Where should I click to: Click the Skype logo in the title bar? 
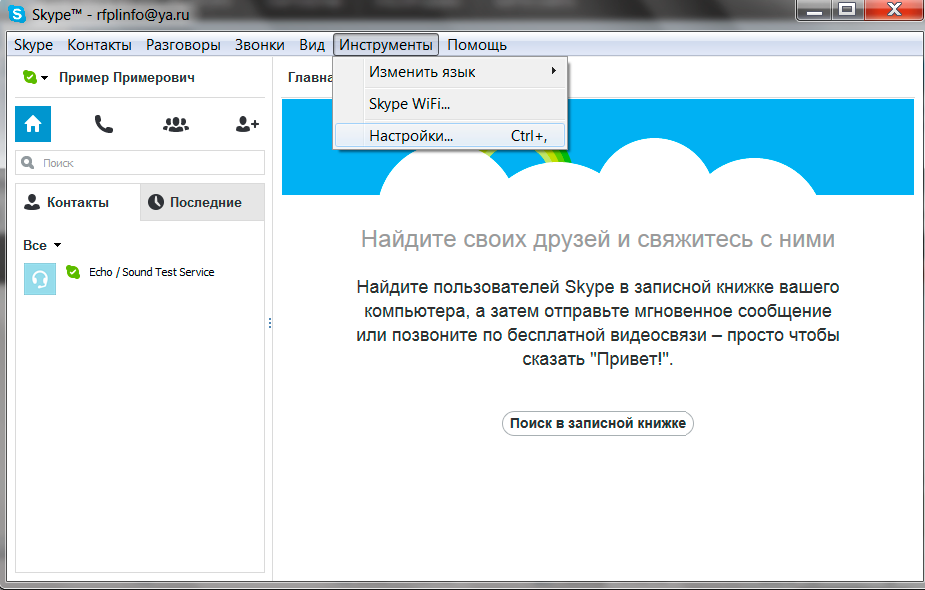coord(17,14)
